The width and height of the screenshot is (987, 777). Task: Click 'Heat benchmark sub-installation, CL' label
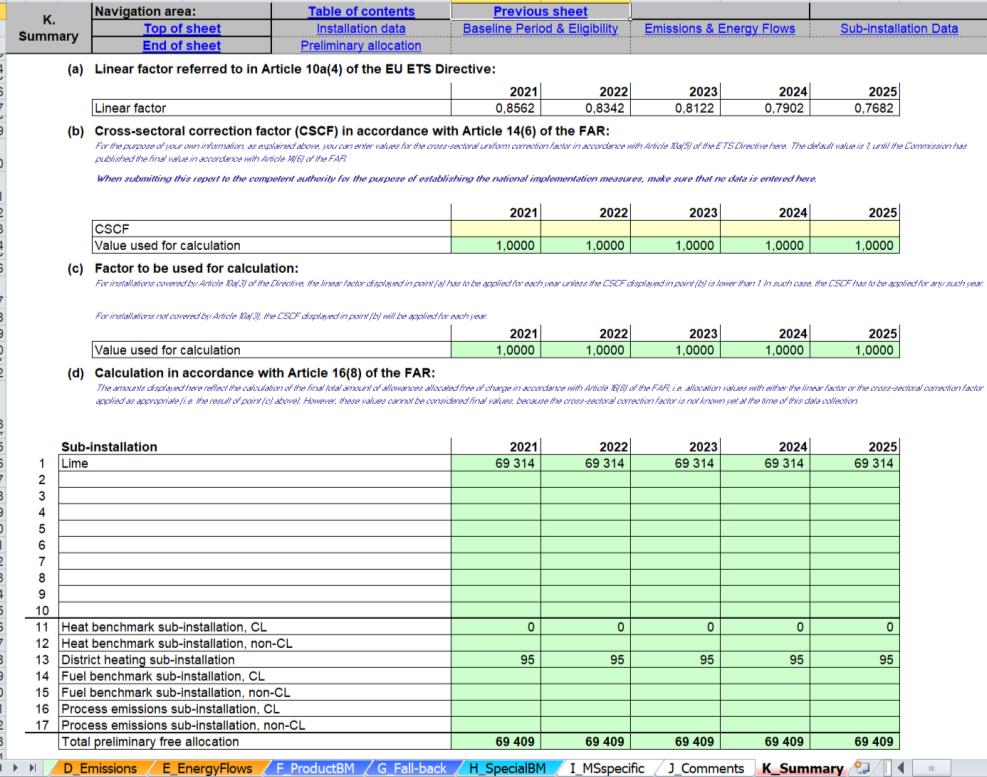pos(255,627)
